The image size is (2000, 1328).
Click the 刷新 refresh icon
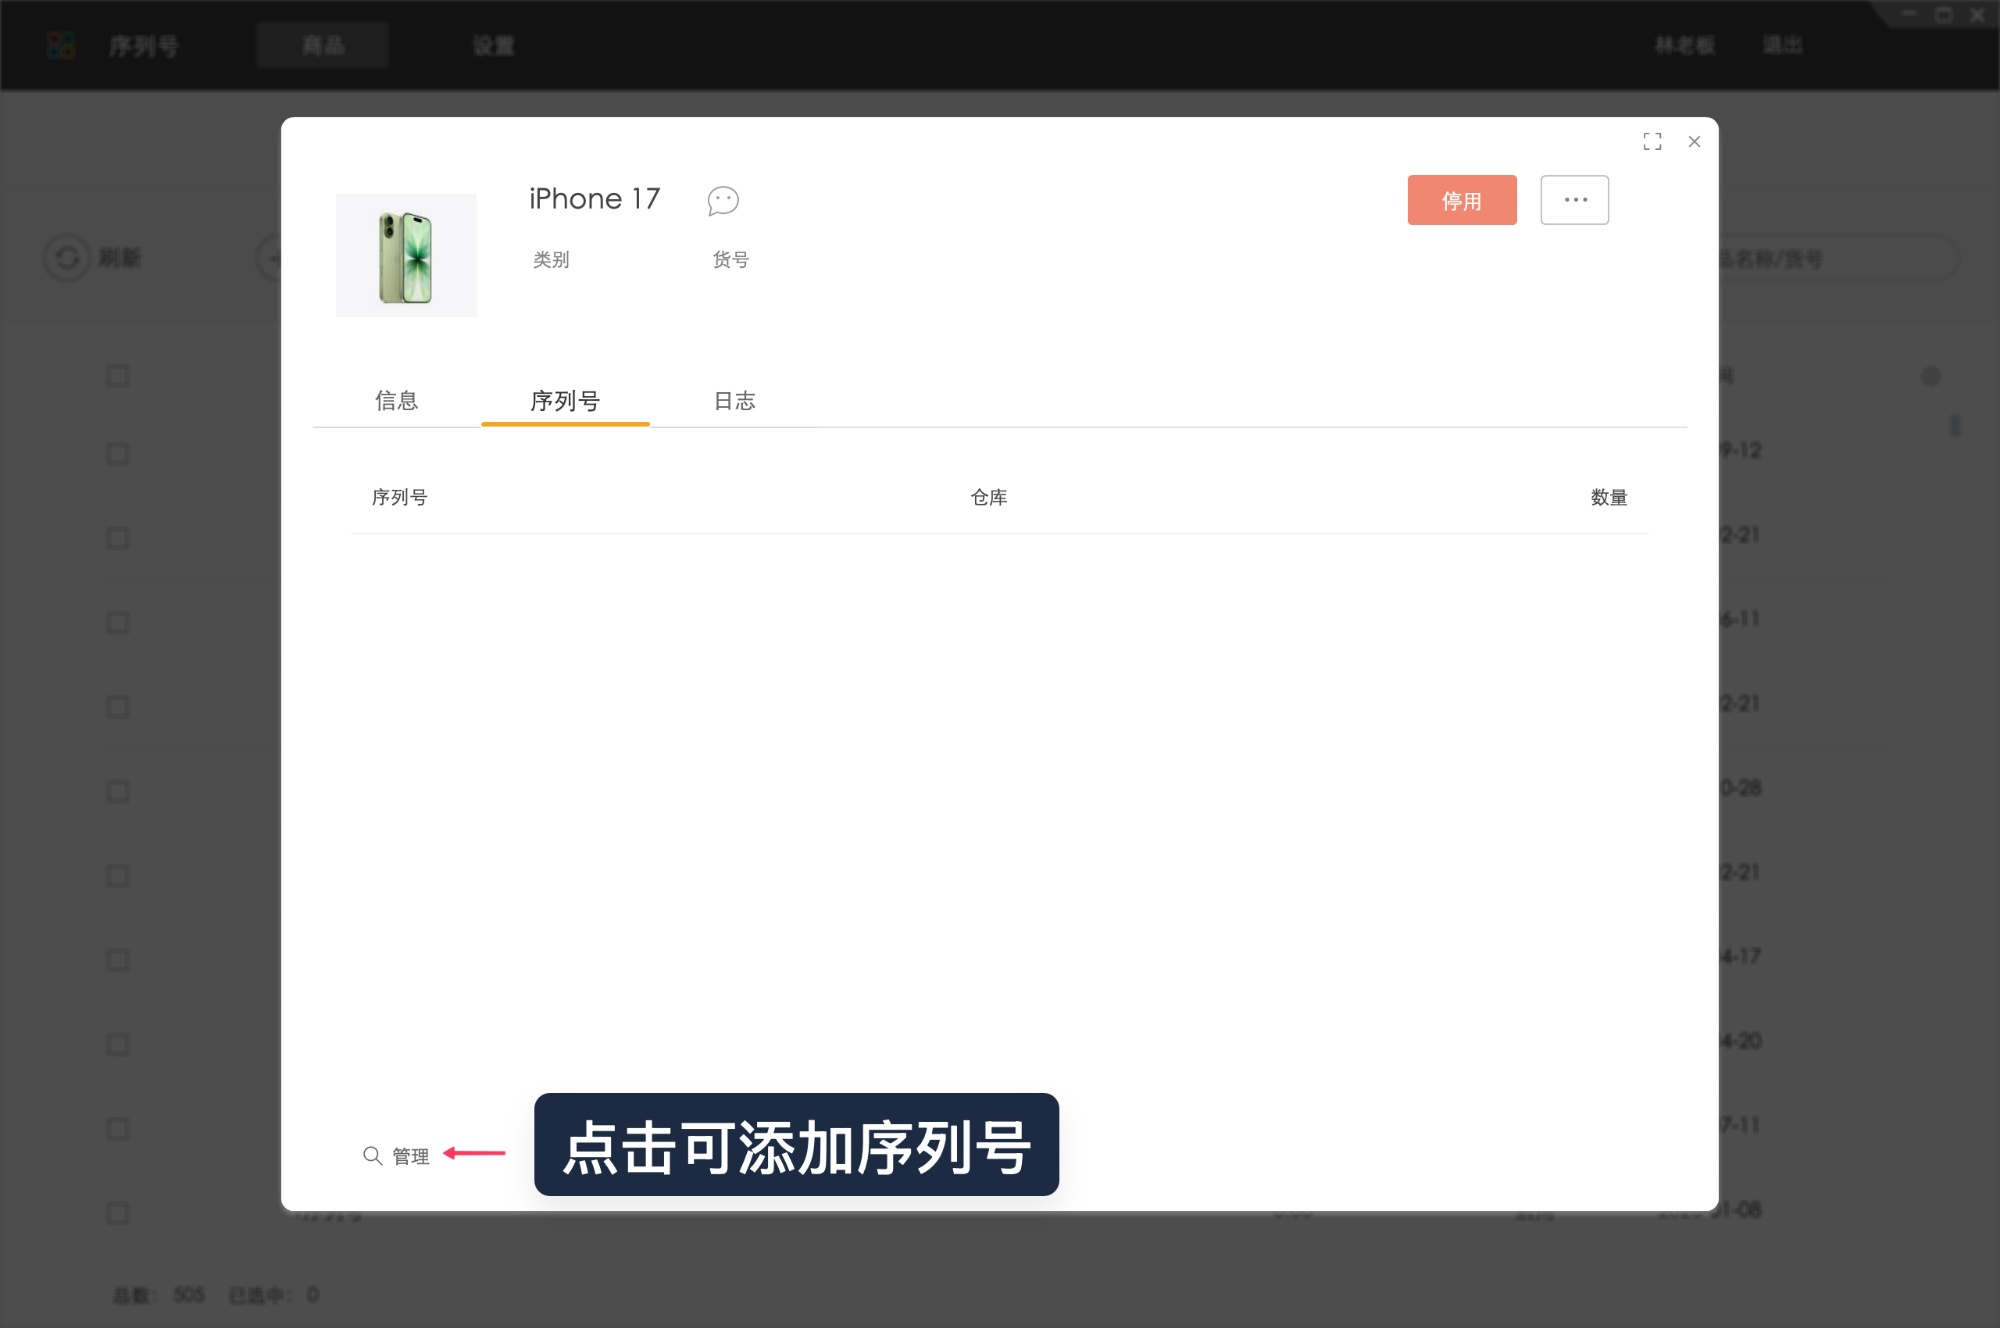[x=66, y=258]
